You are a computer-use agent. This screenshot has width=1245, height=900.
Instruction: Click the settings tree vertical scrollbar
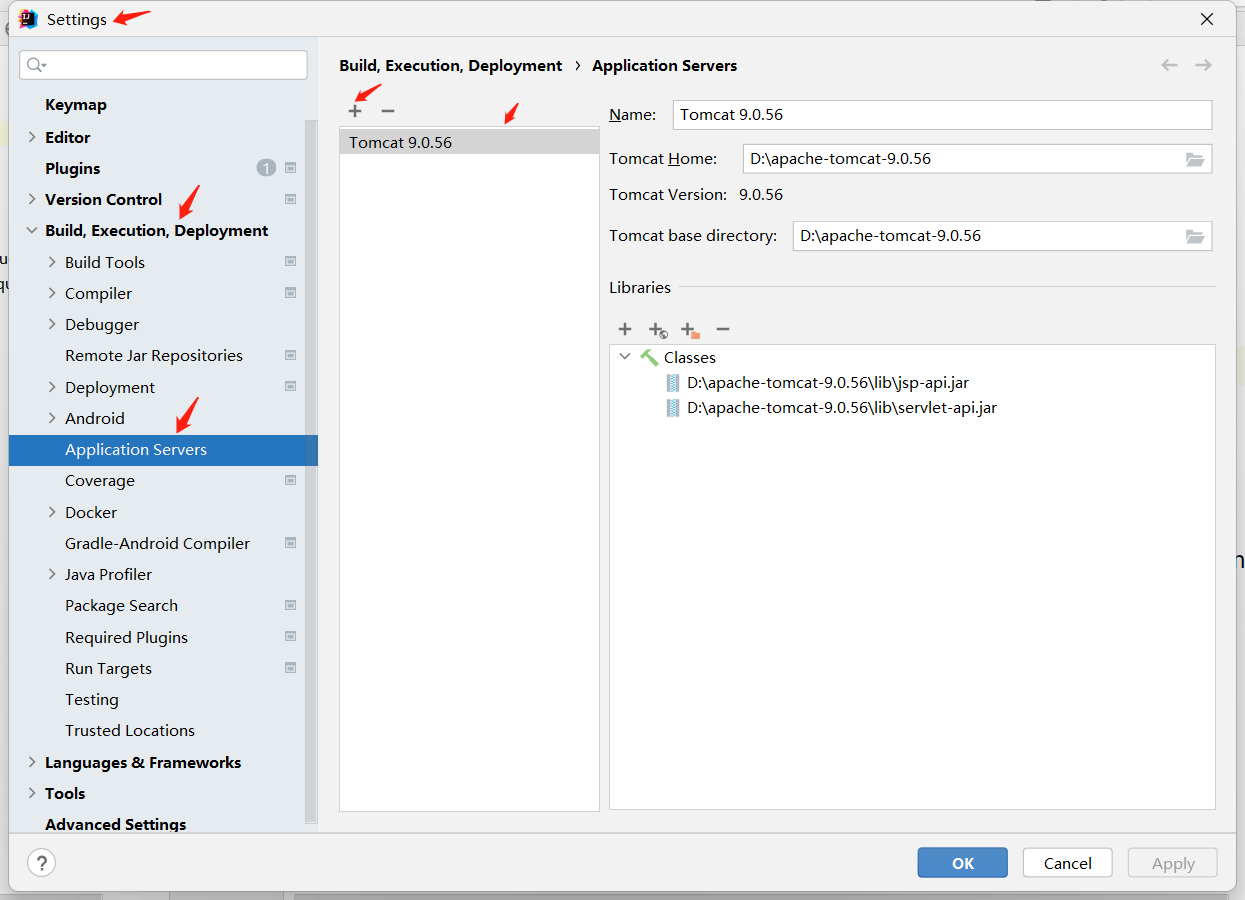pos(311,470)
